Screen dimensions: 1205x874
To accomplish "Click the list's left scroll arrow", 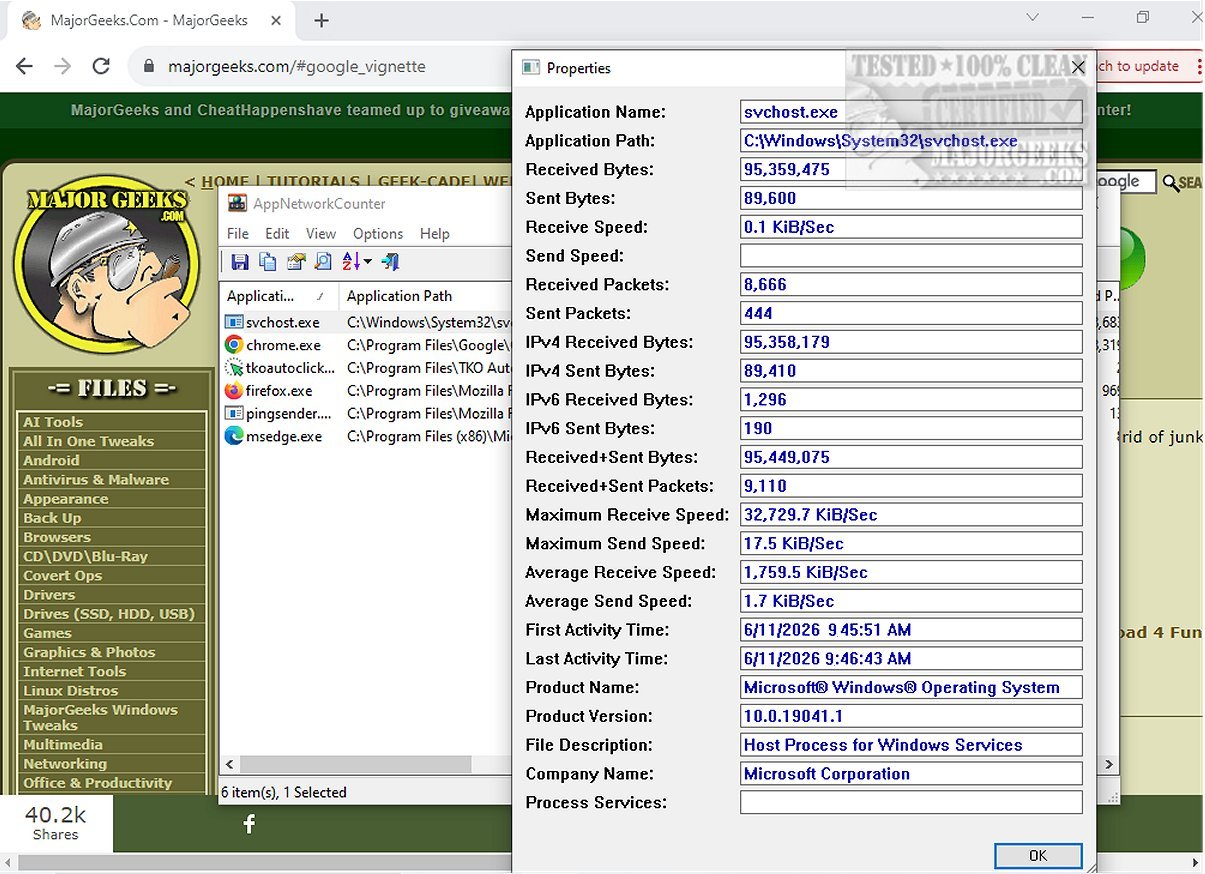I will (x=228, y=765).
